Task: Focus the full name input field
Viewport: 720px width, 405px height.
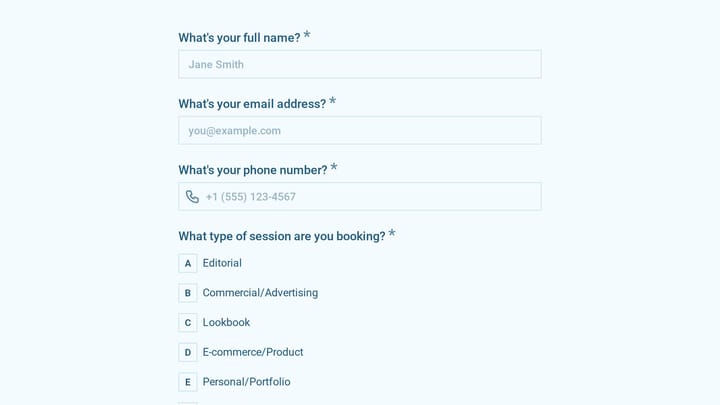Action: pos(360,64)
